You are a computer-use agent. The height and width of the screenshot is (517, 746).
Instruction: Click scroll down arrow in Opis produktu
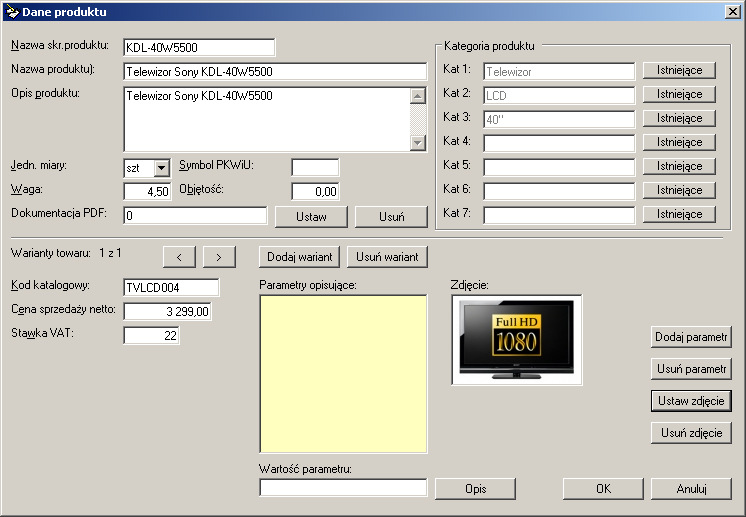418,142
